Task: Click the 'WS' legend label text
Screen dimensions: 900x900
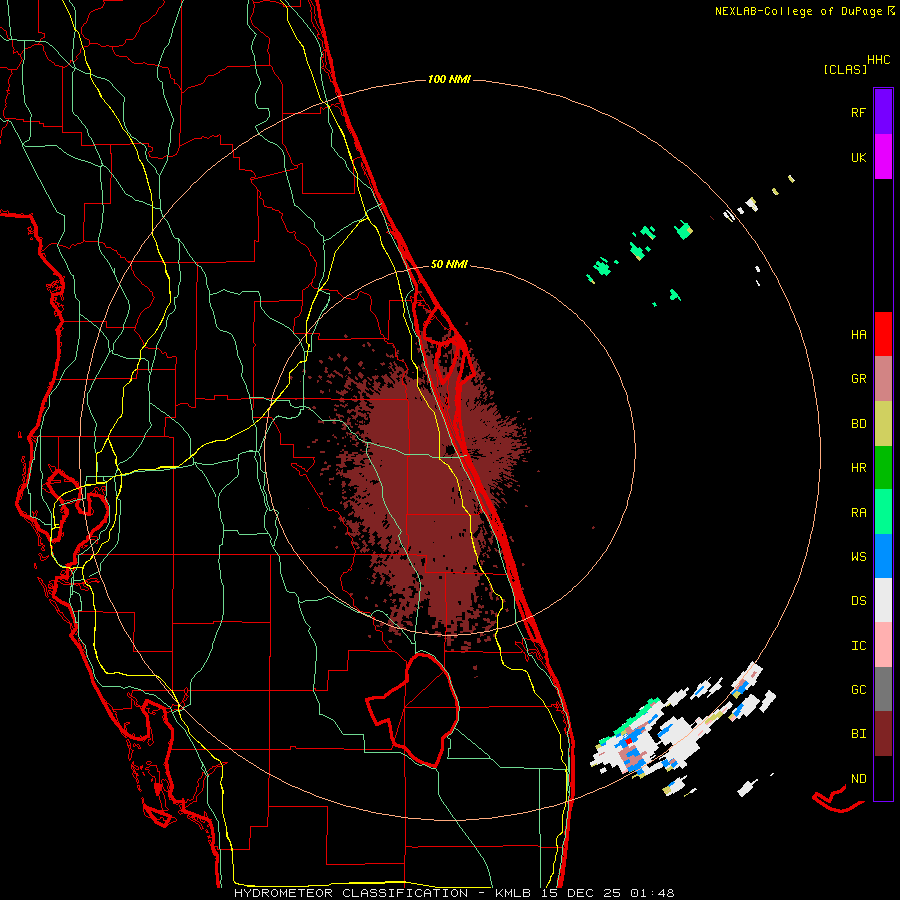Action: 858,557
